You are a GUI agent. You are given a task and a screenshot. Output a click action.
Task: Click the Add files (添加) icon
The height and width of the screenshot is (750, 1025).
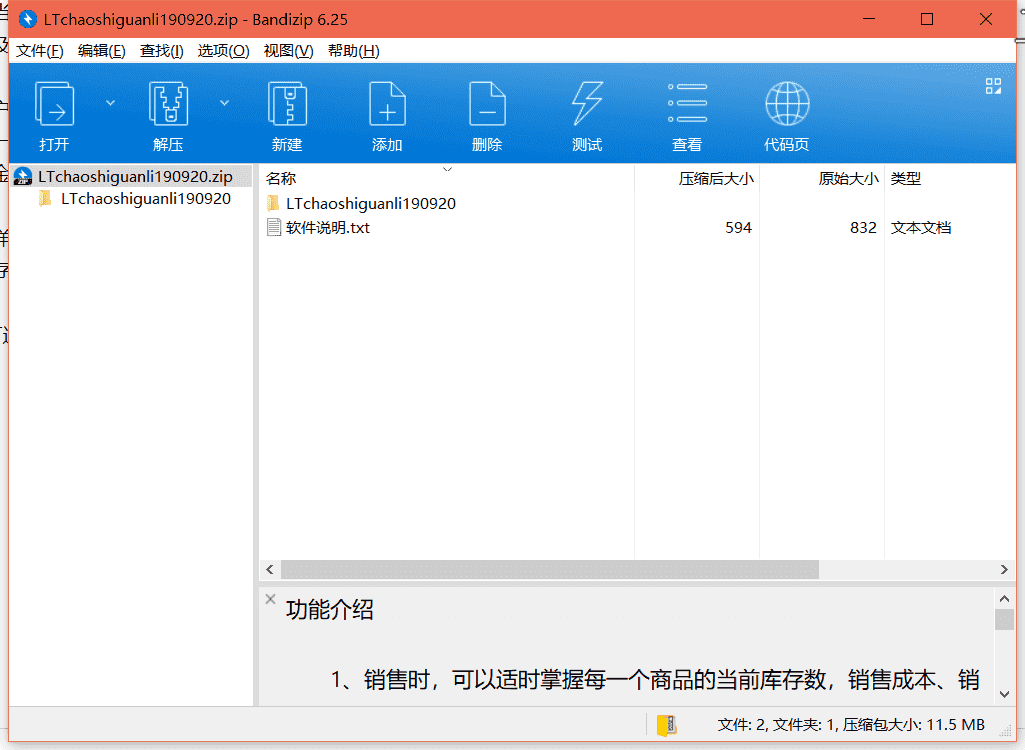pos(387,103)
